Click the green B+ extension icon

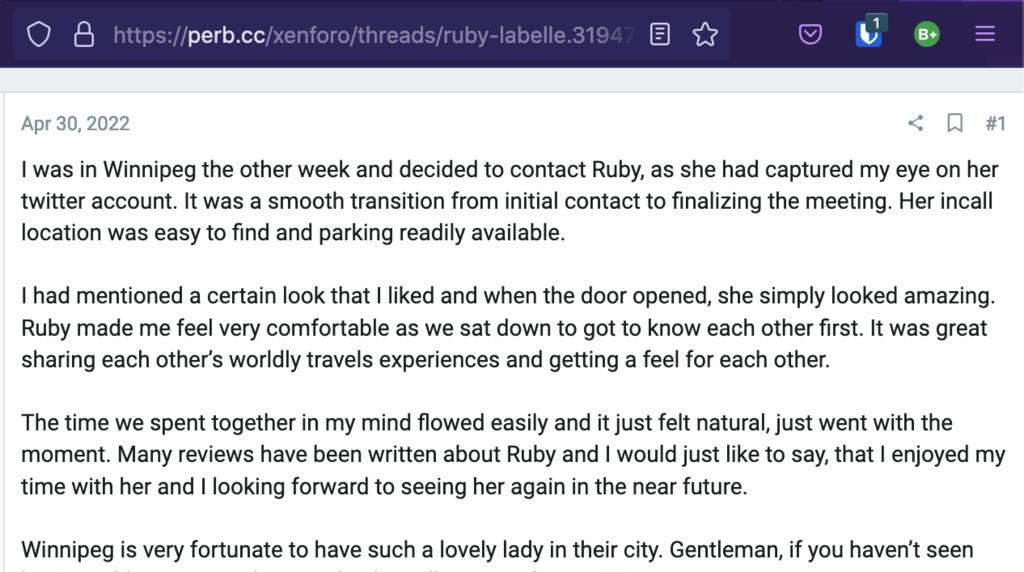tap(927, 35)
